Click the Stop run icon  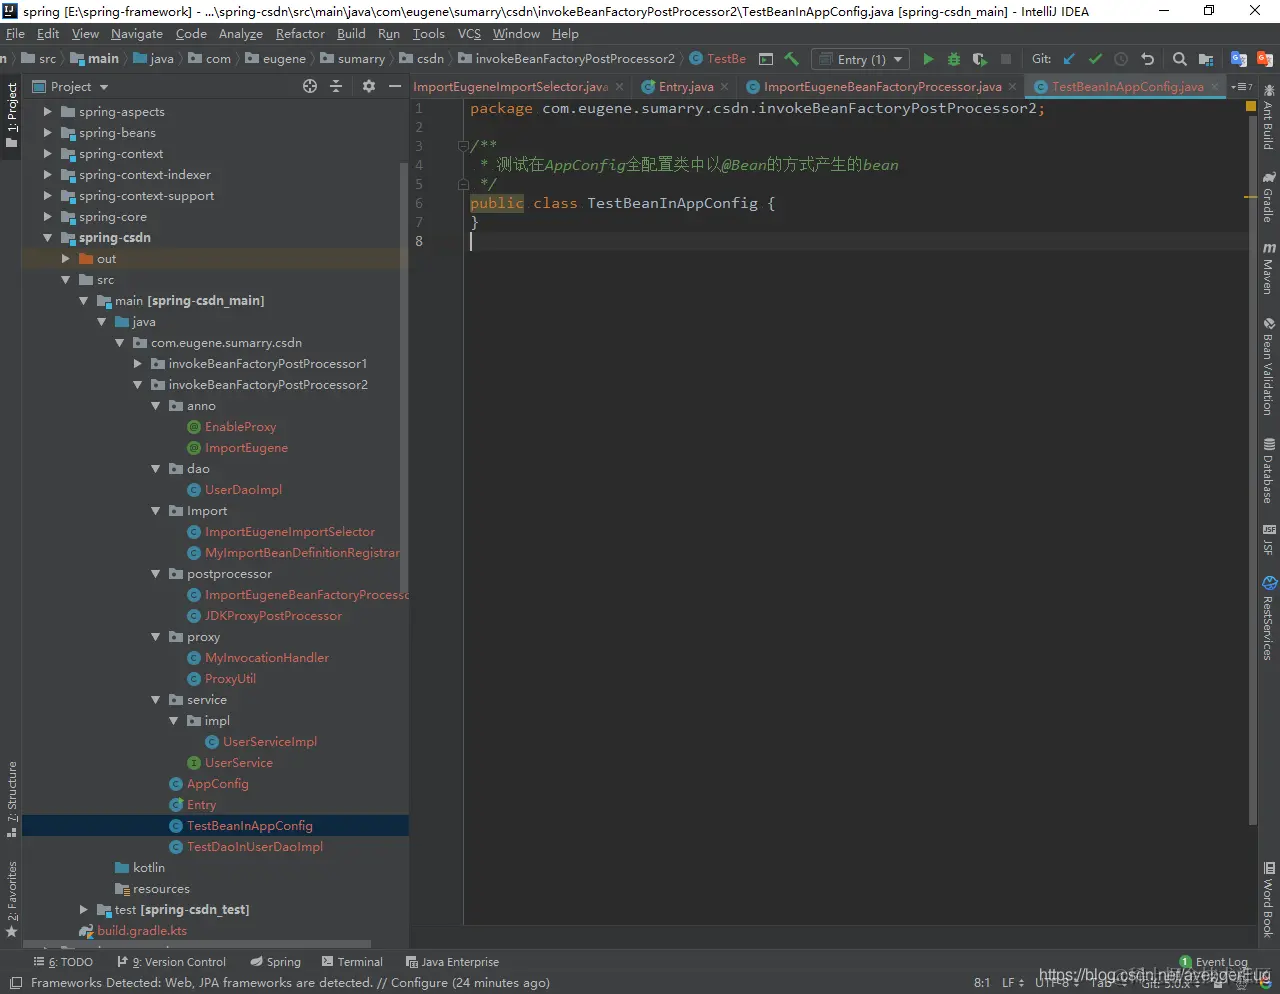click(x=1006, y=59)
